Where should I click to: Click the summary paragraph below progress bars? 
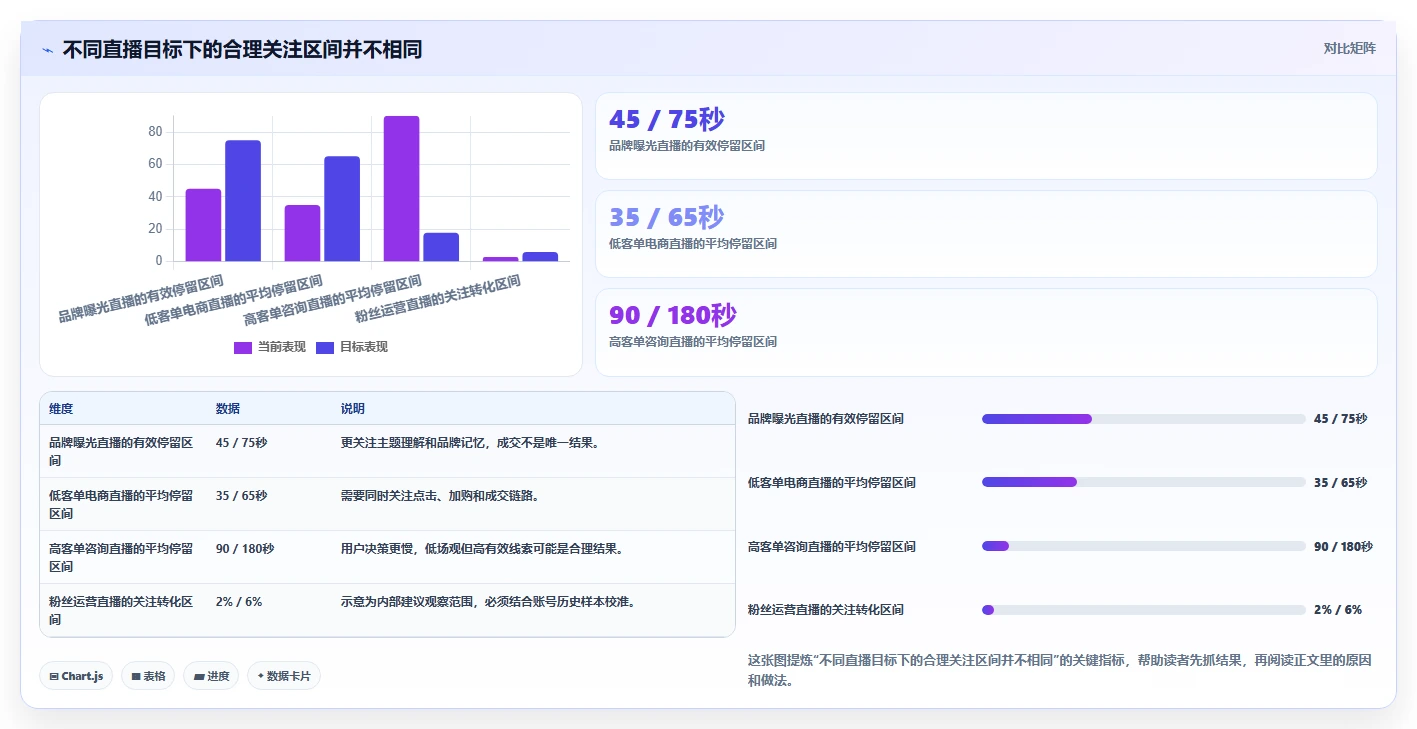[x=1059, y=670]
